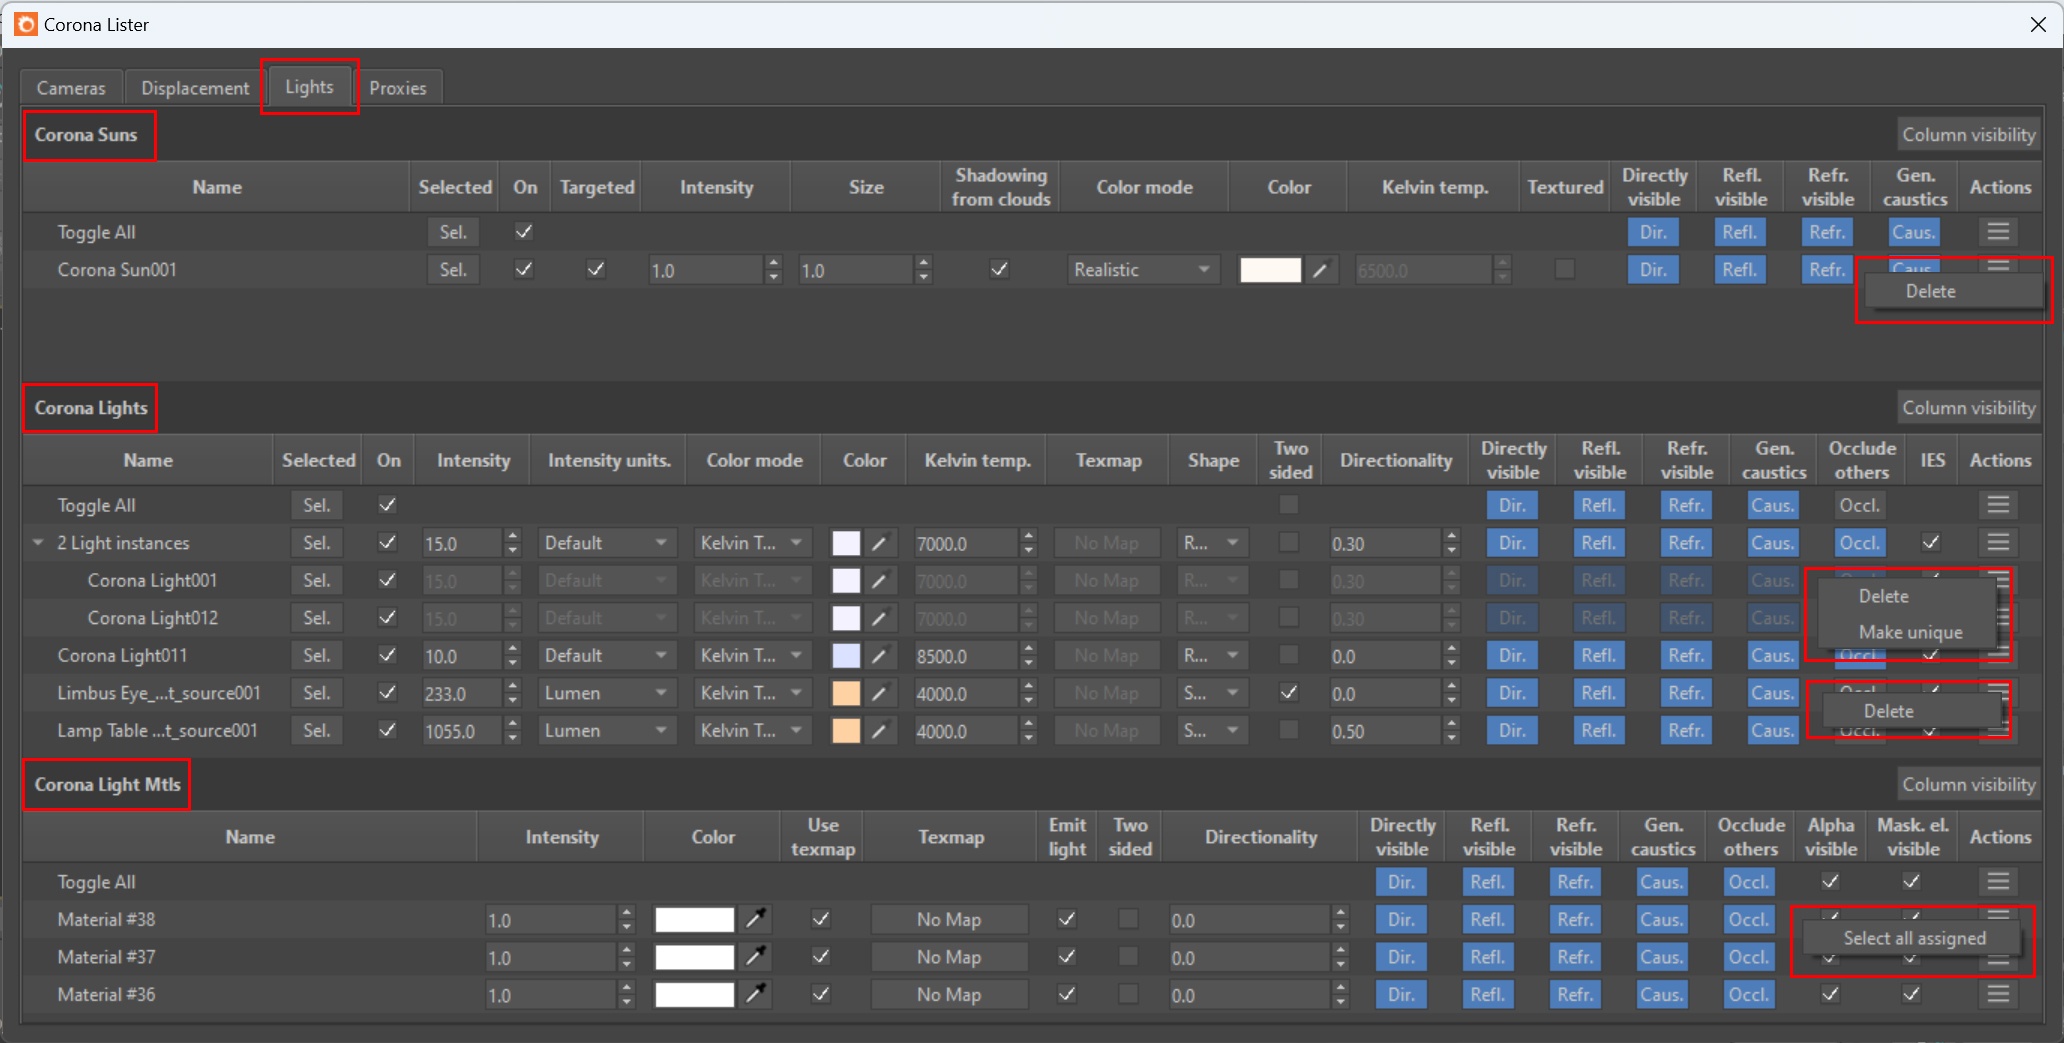The image size is (2064, 1043).
Task: Open Actions menu for Corona Suns Toggle All row
Action: point(1998,232)
